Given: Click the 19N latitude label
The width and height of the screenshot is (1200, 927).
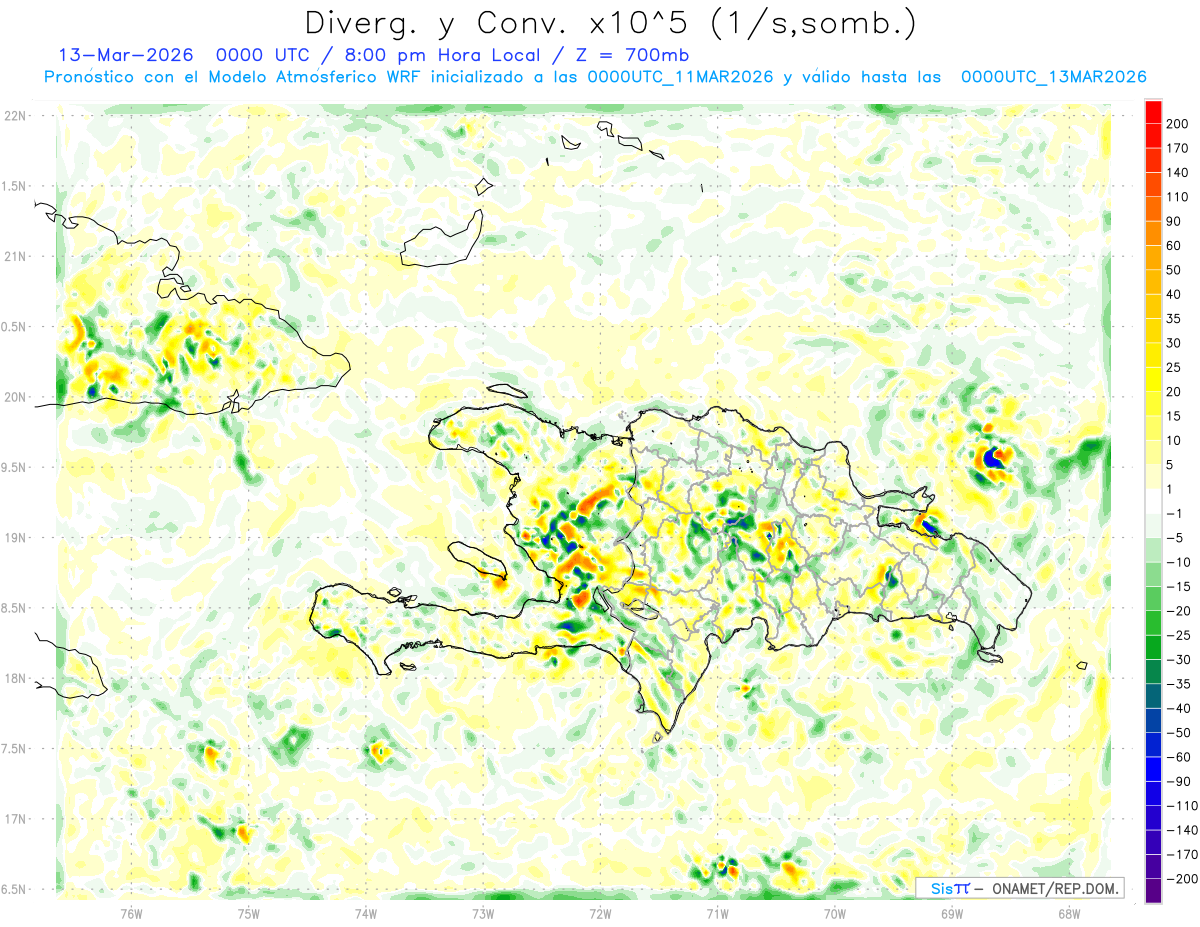Looking at the screenshot, I should tap(15, 538).
